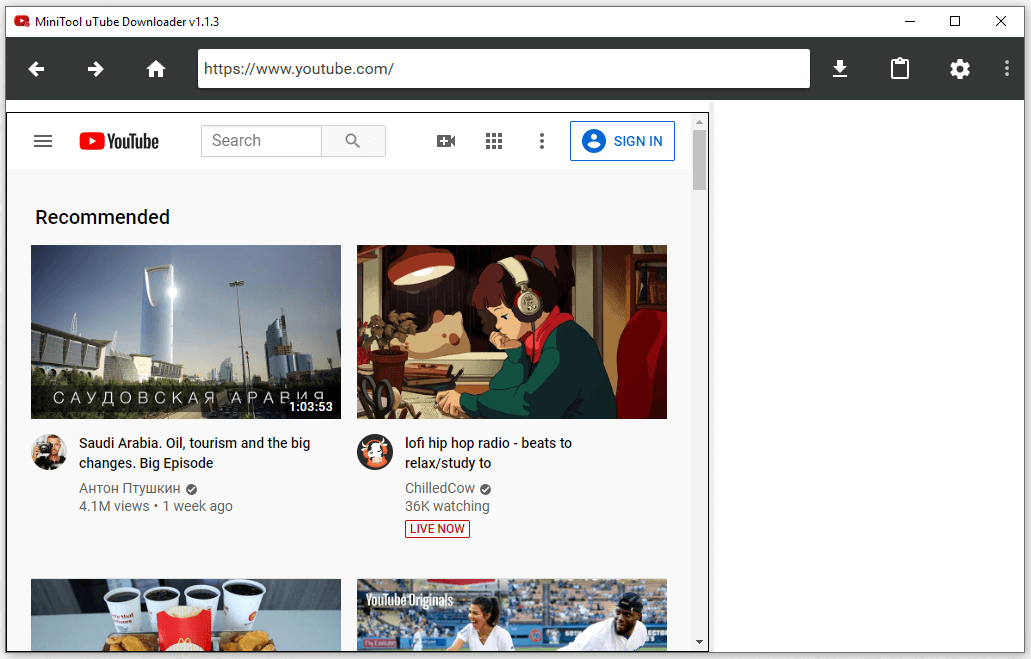Click the verified checkmark beside ChilledCow
Viewport: 1031px width, 659px height.
[485, 489]
